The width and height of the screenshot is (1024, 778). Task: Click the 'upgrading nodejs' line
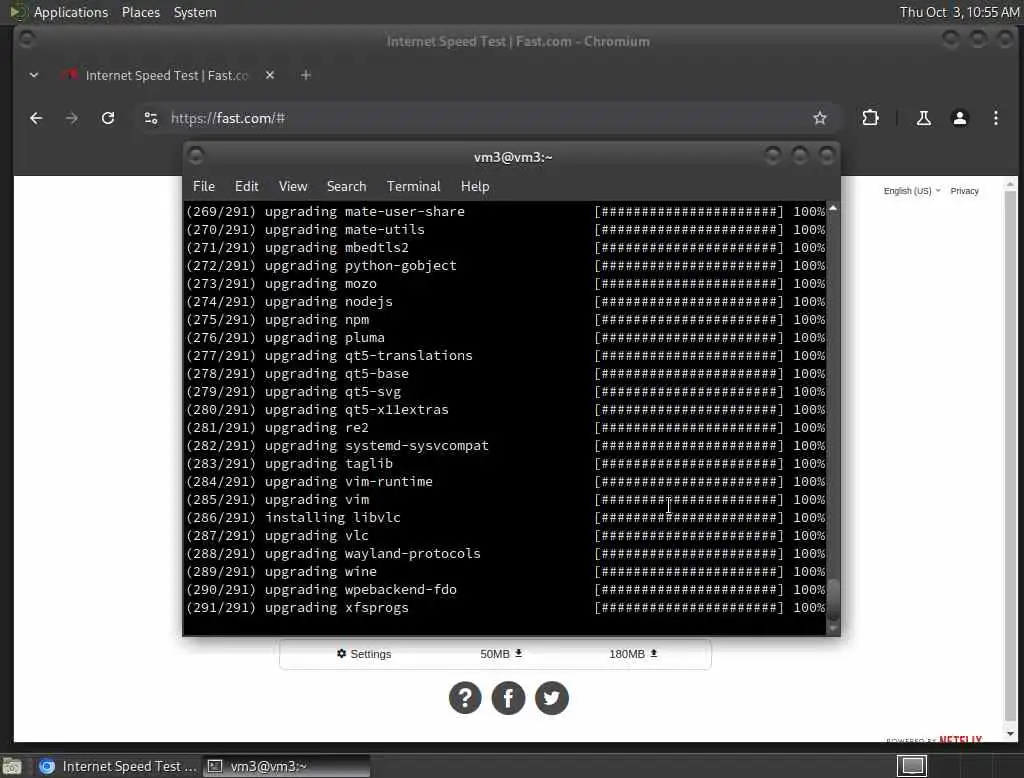coord(505,302)
